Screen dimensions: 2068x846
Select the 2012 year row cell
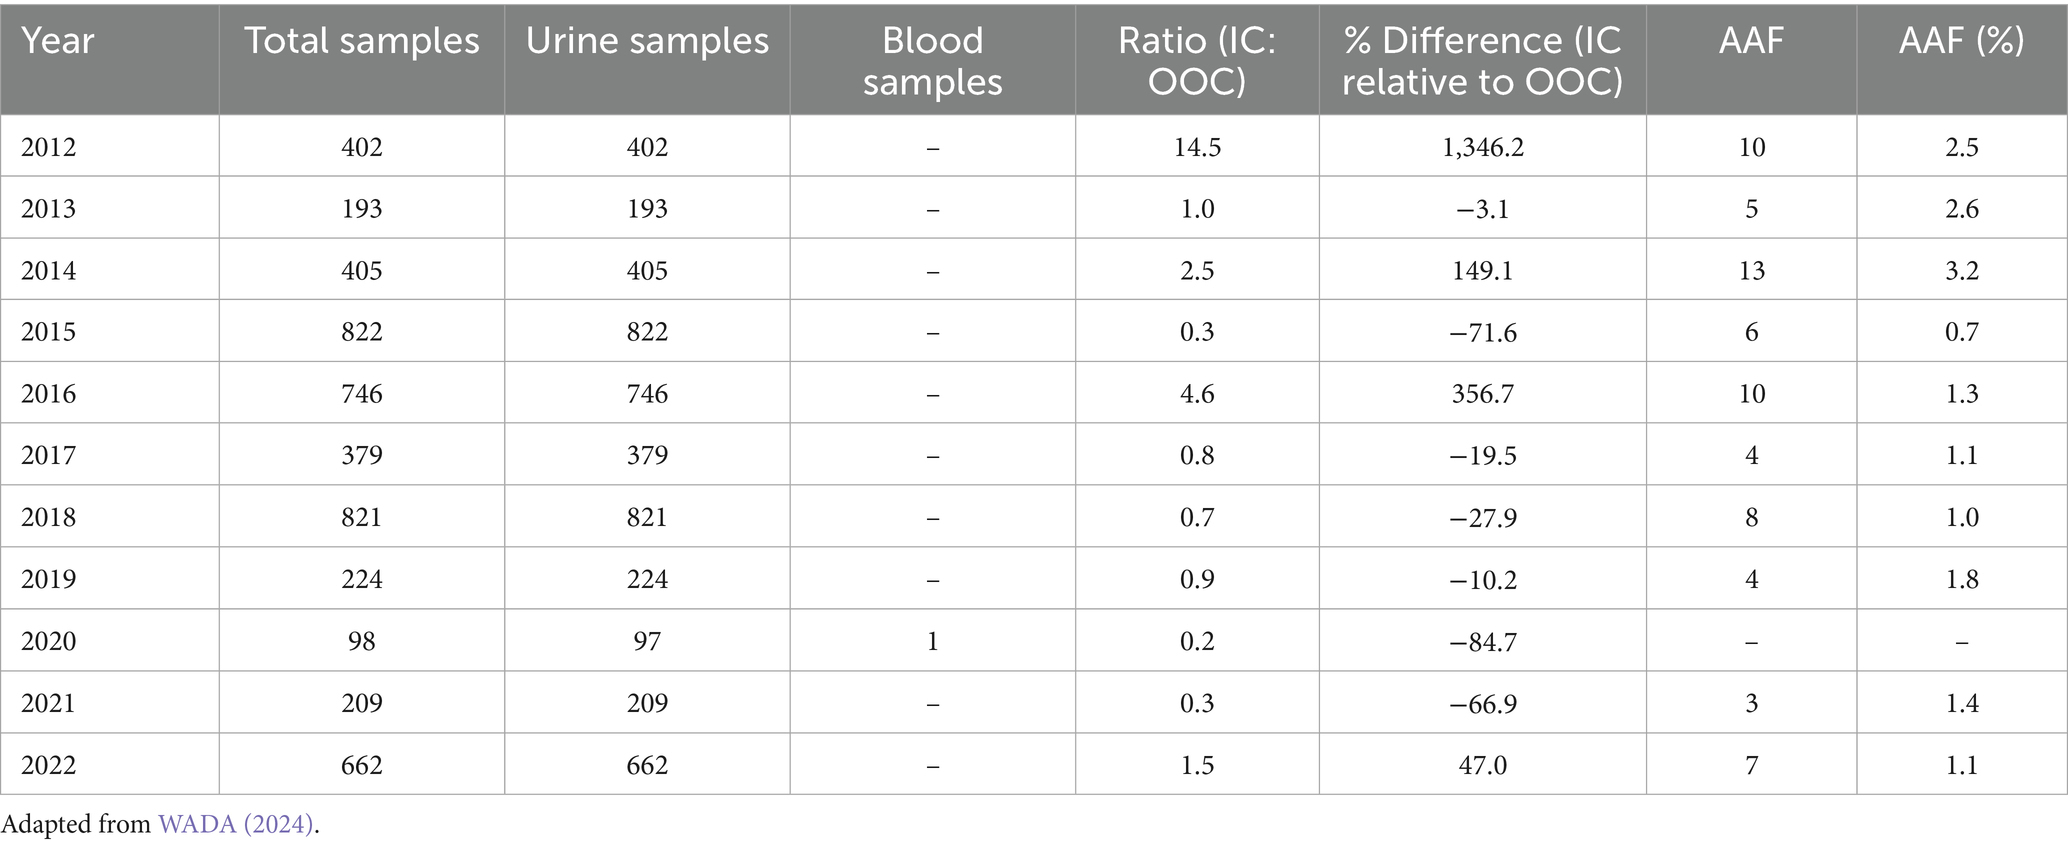tap(49, 148)
